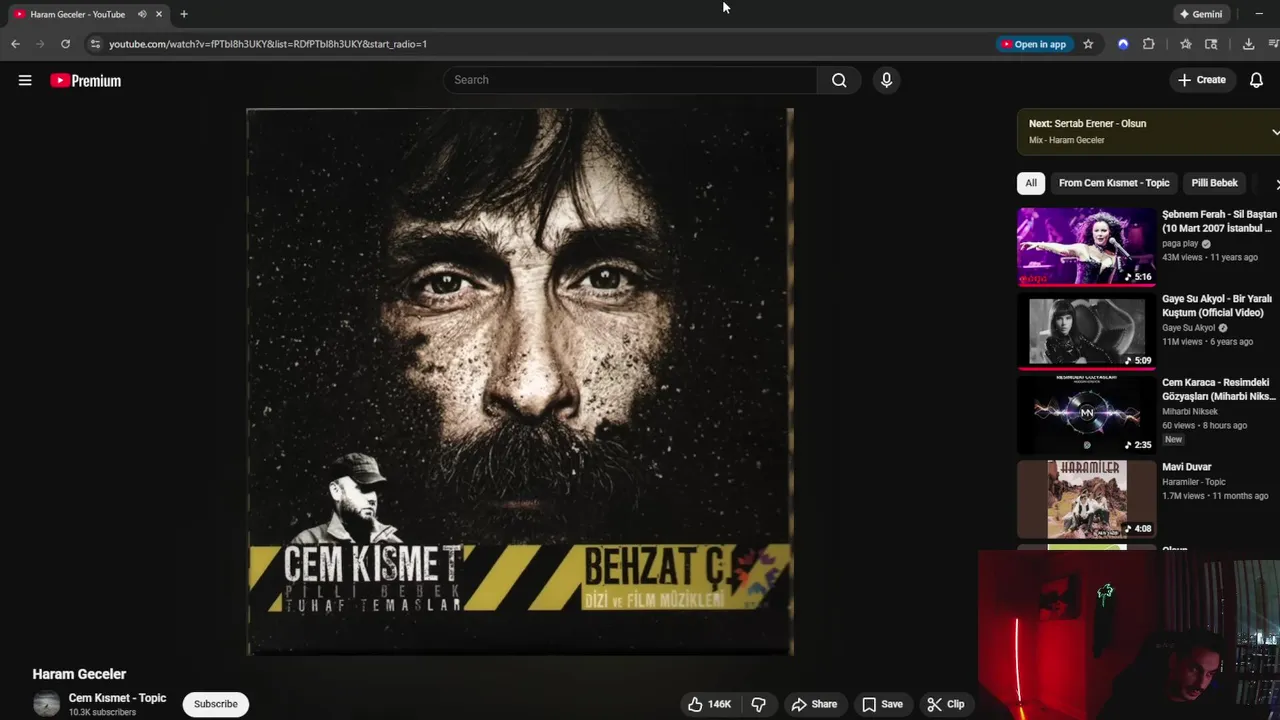Subscribe to Cem Kısmet - Topic

tap(216, 704)
